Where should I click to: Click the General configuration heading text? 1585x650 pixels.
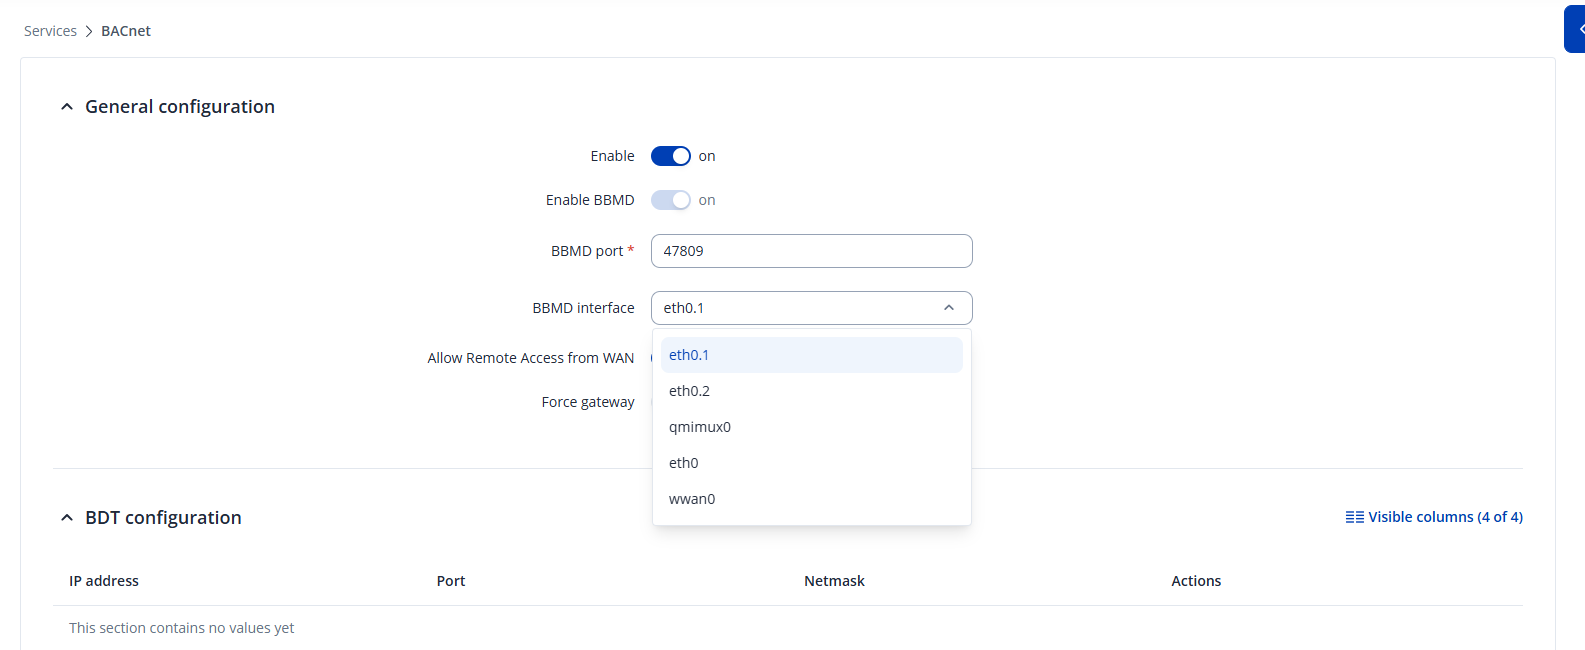(x=180, y=107)
